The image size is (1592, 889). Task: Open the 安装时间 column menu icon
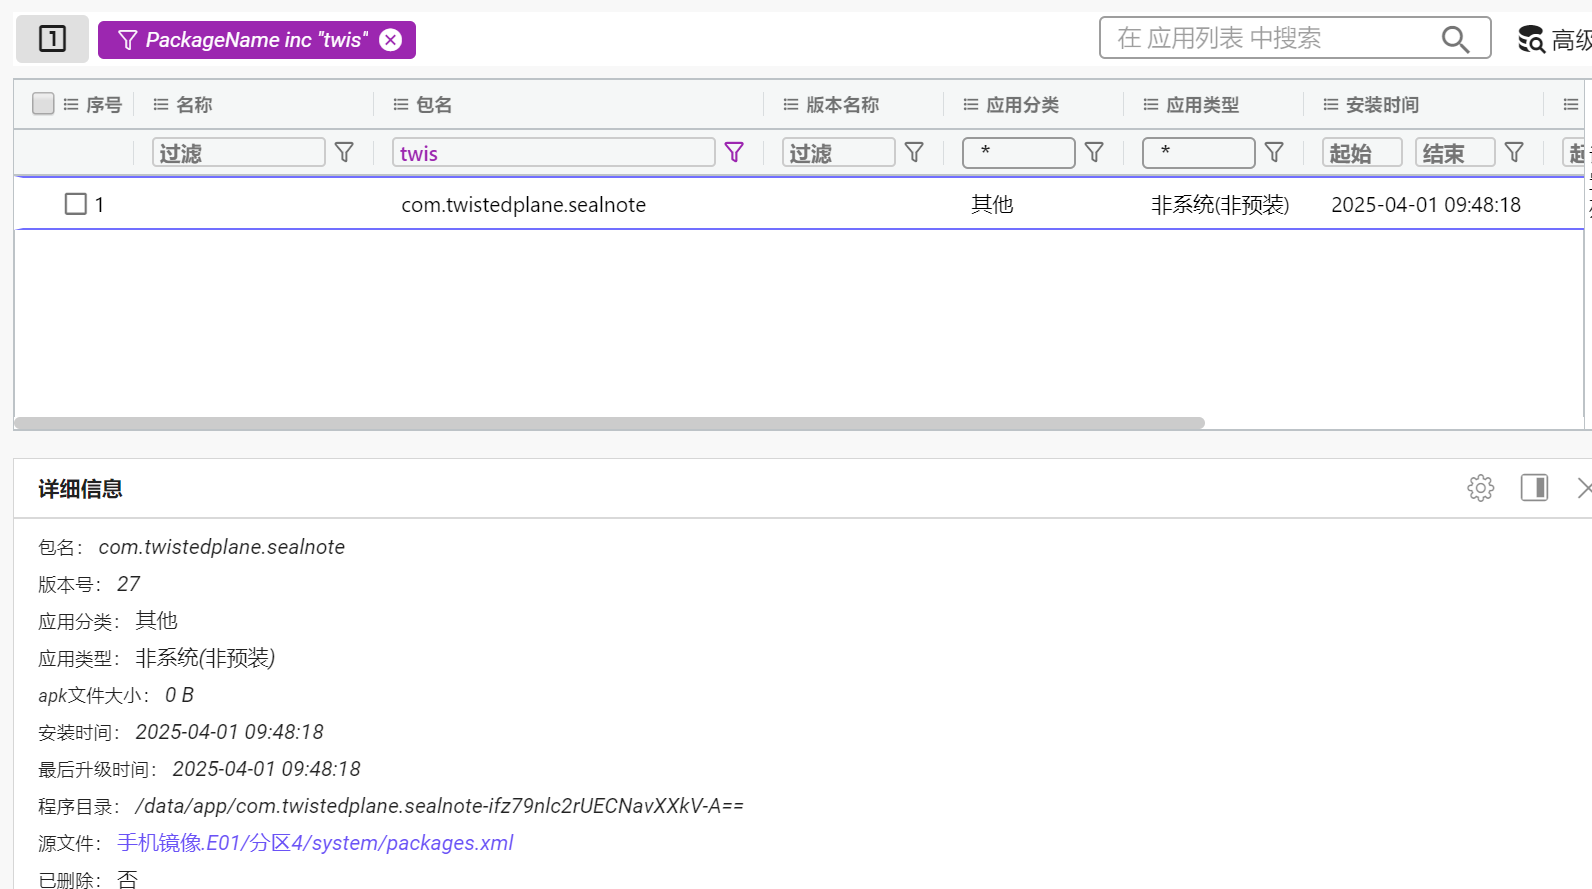(x=1331, y=104)
